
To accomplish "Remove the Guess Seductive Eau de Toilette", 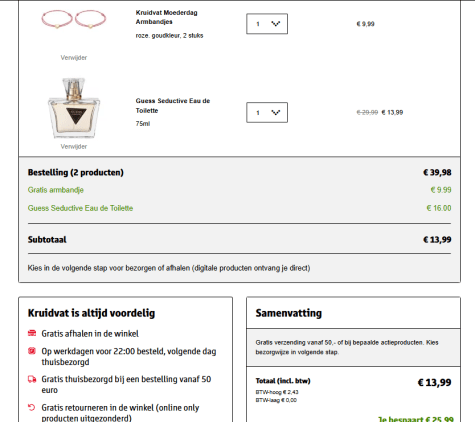I will (74, 147).
